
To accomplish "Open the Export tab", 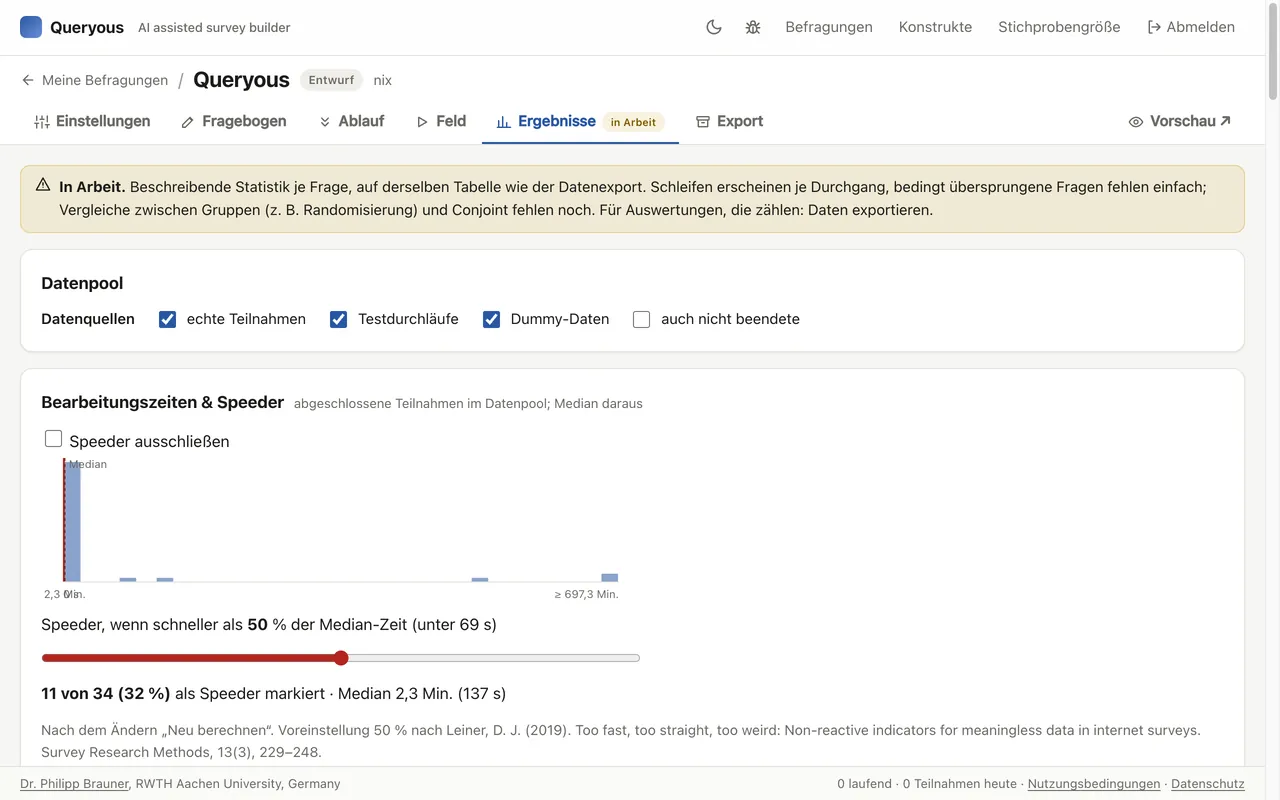I will [x=729, y=121].
